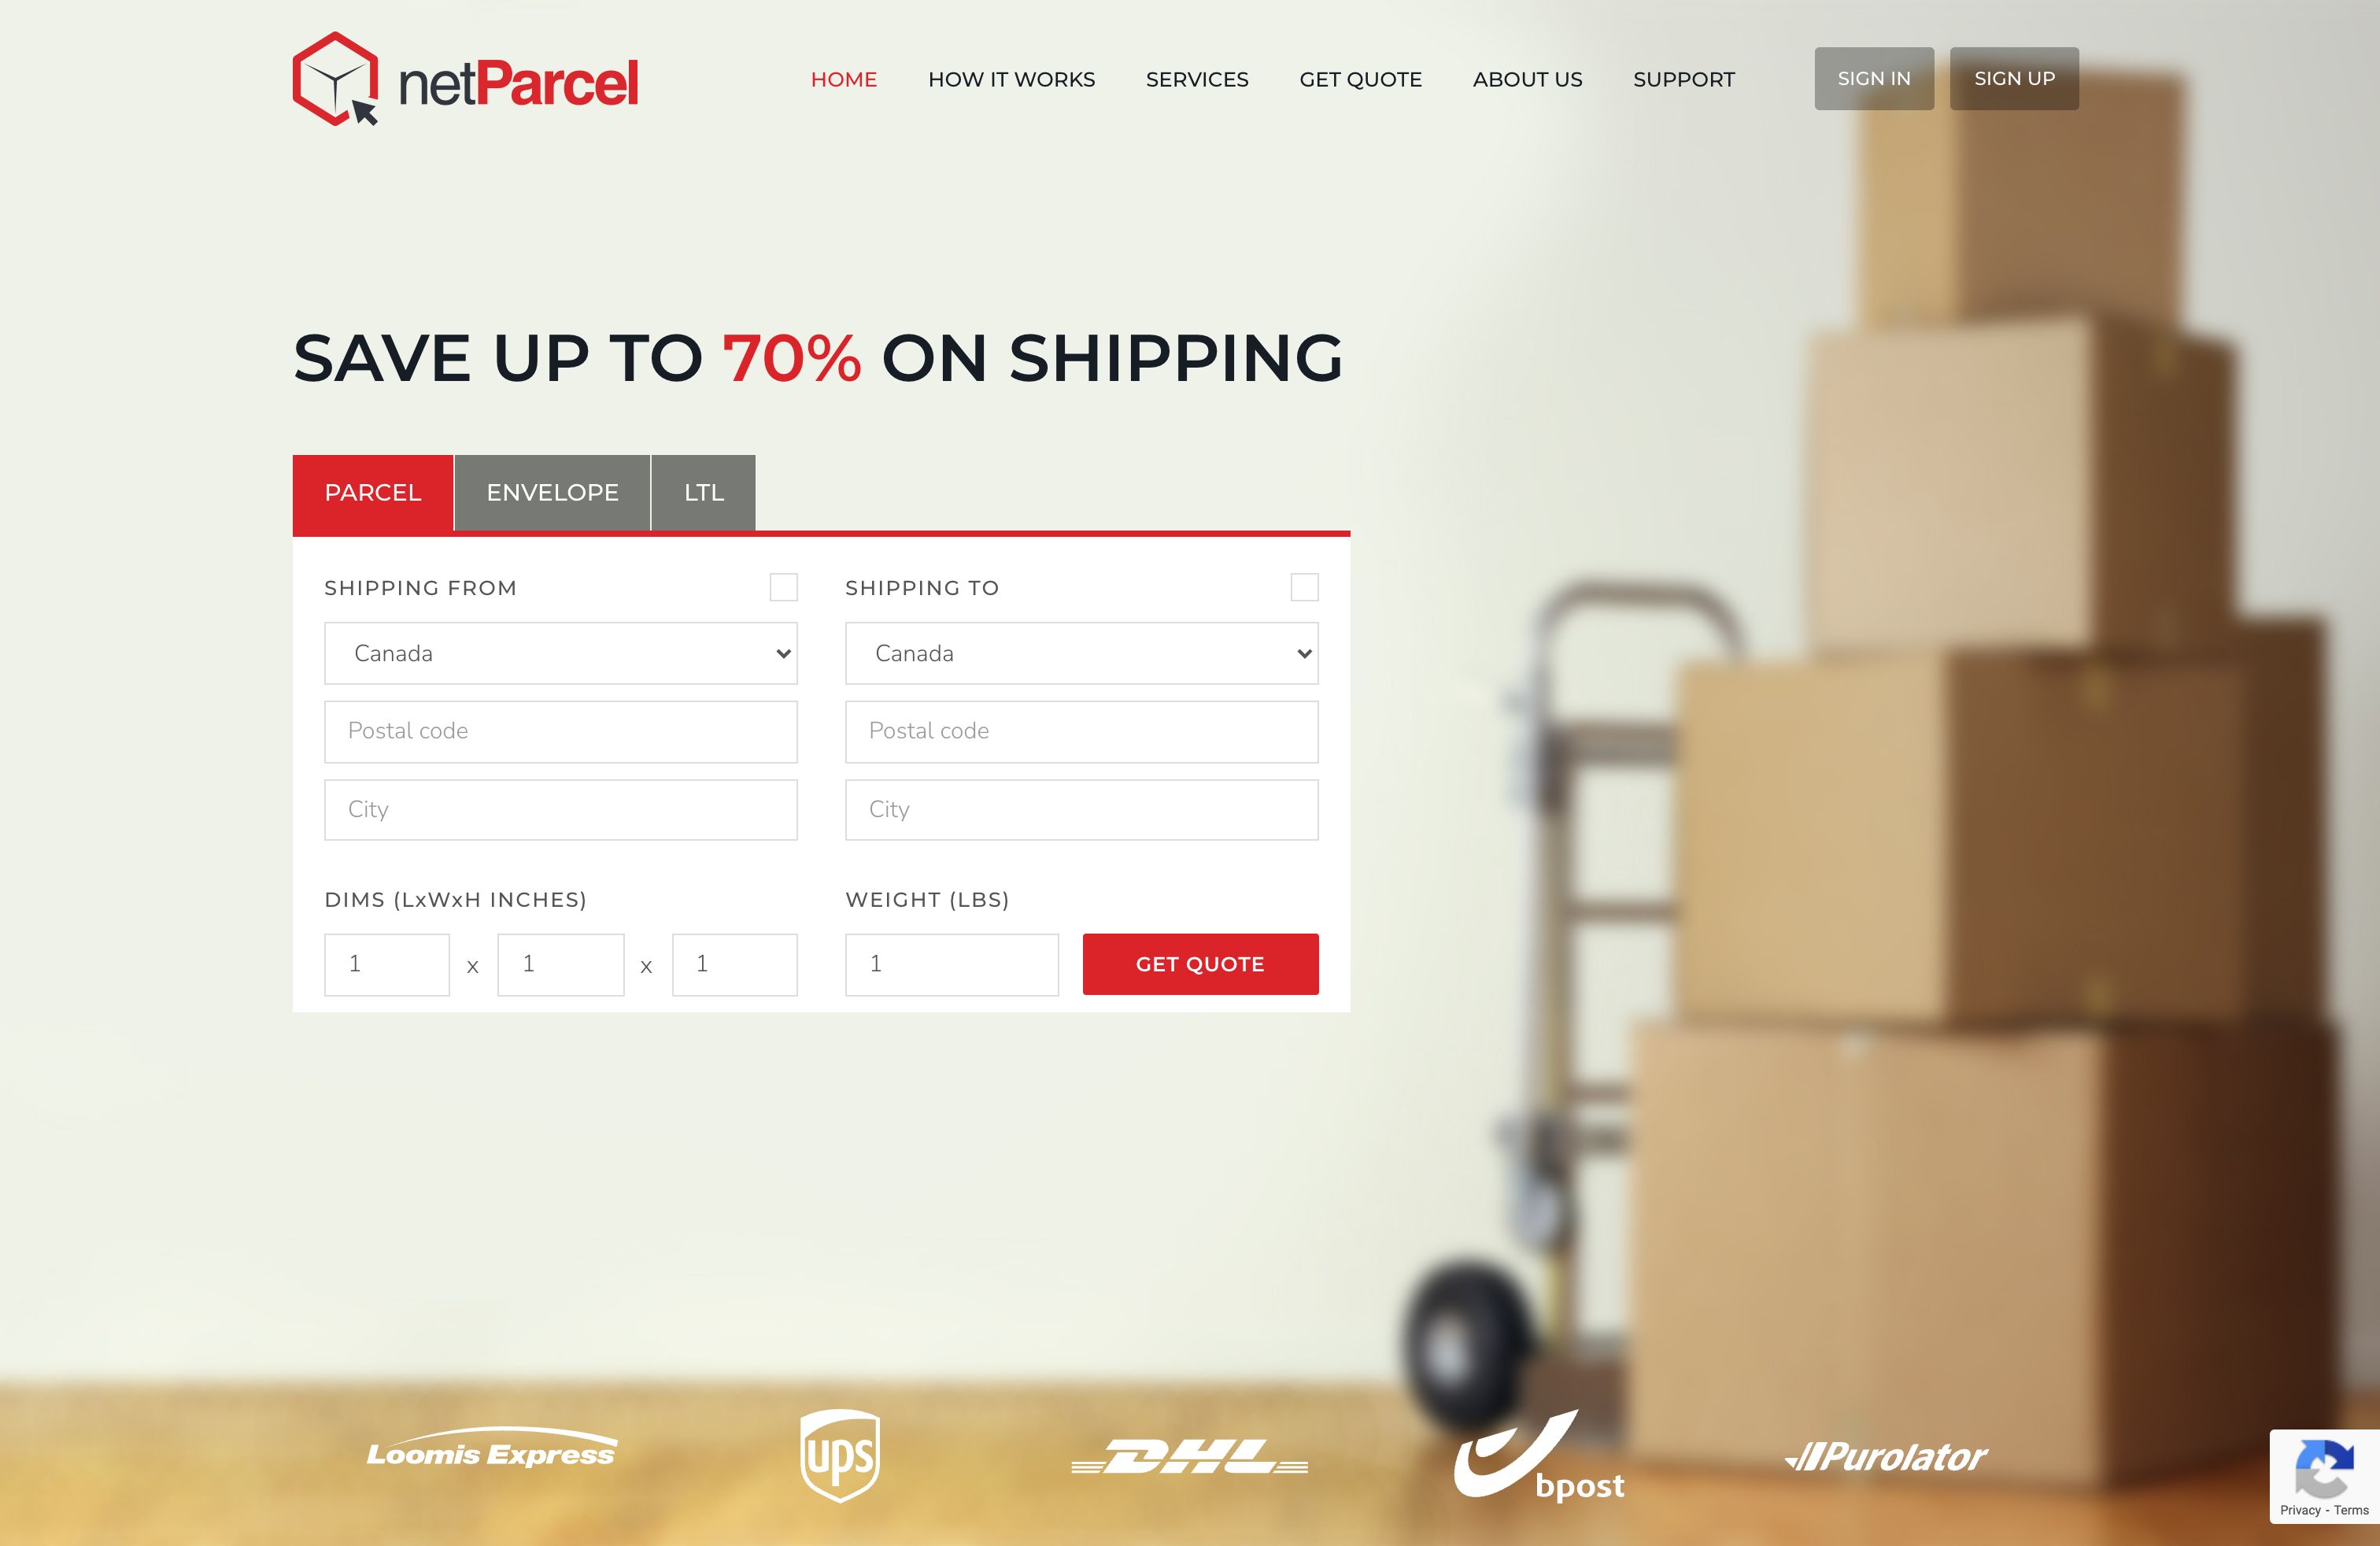Click the Weight LBS input field
The height and width of the screenshot is (1546, 2380).
[954, 963]
